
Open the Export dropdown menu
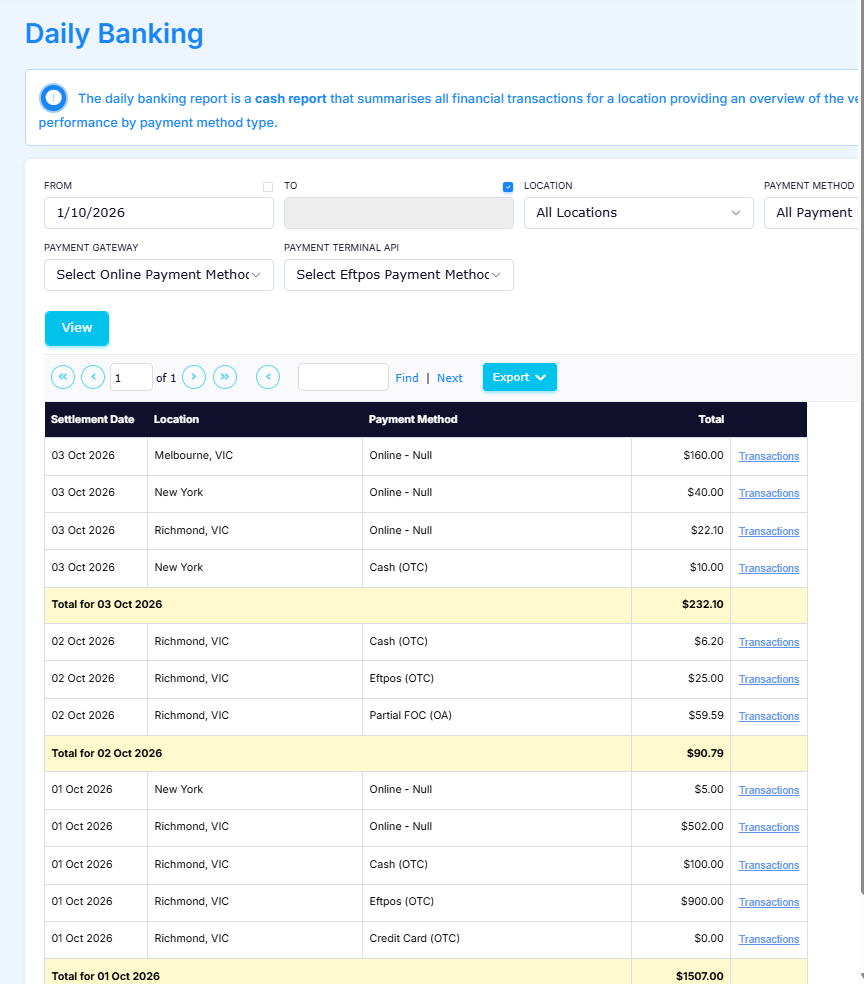[520, 377]
